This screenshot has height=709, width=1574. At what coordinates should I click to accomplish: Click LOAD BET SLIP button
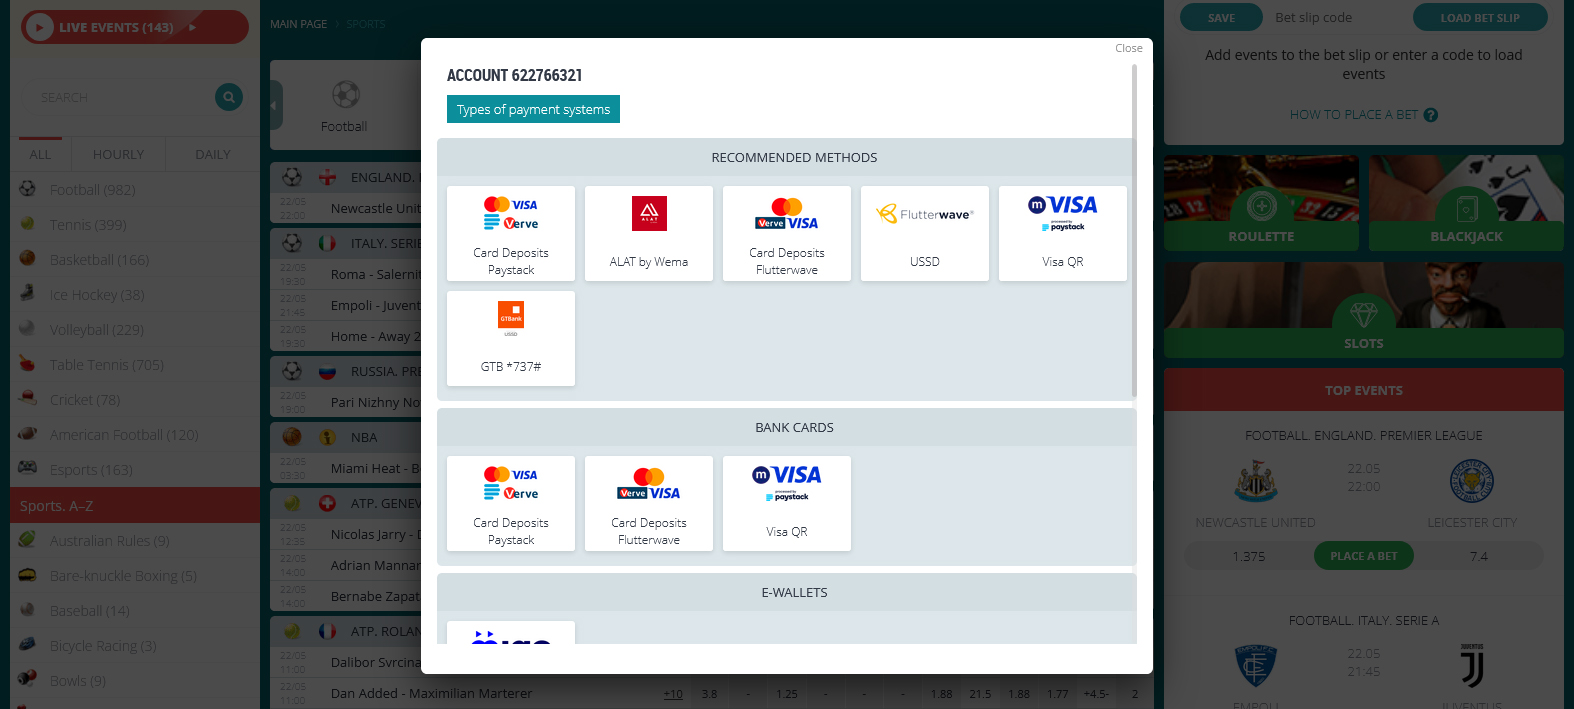tap(1480, 18)
